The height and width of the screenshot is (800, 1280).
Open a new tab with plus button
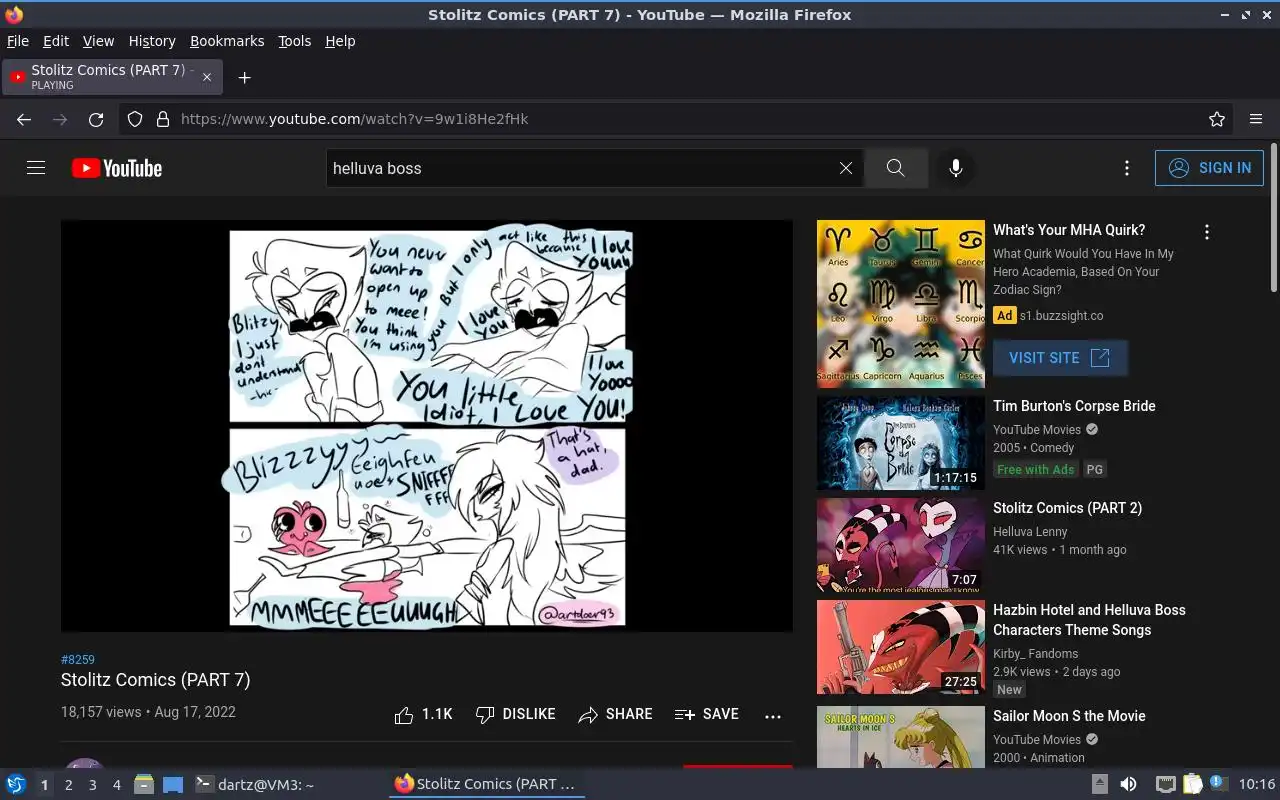pos(244,77)
